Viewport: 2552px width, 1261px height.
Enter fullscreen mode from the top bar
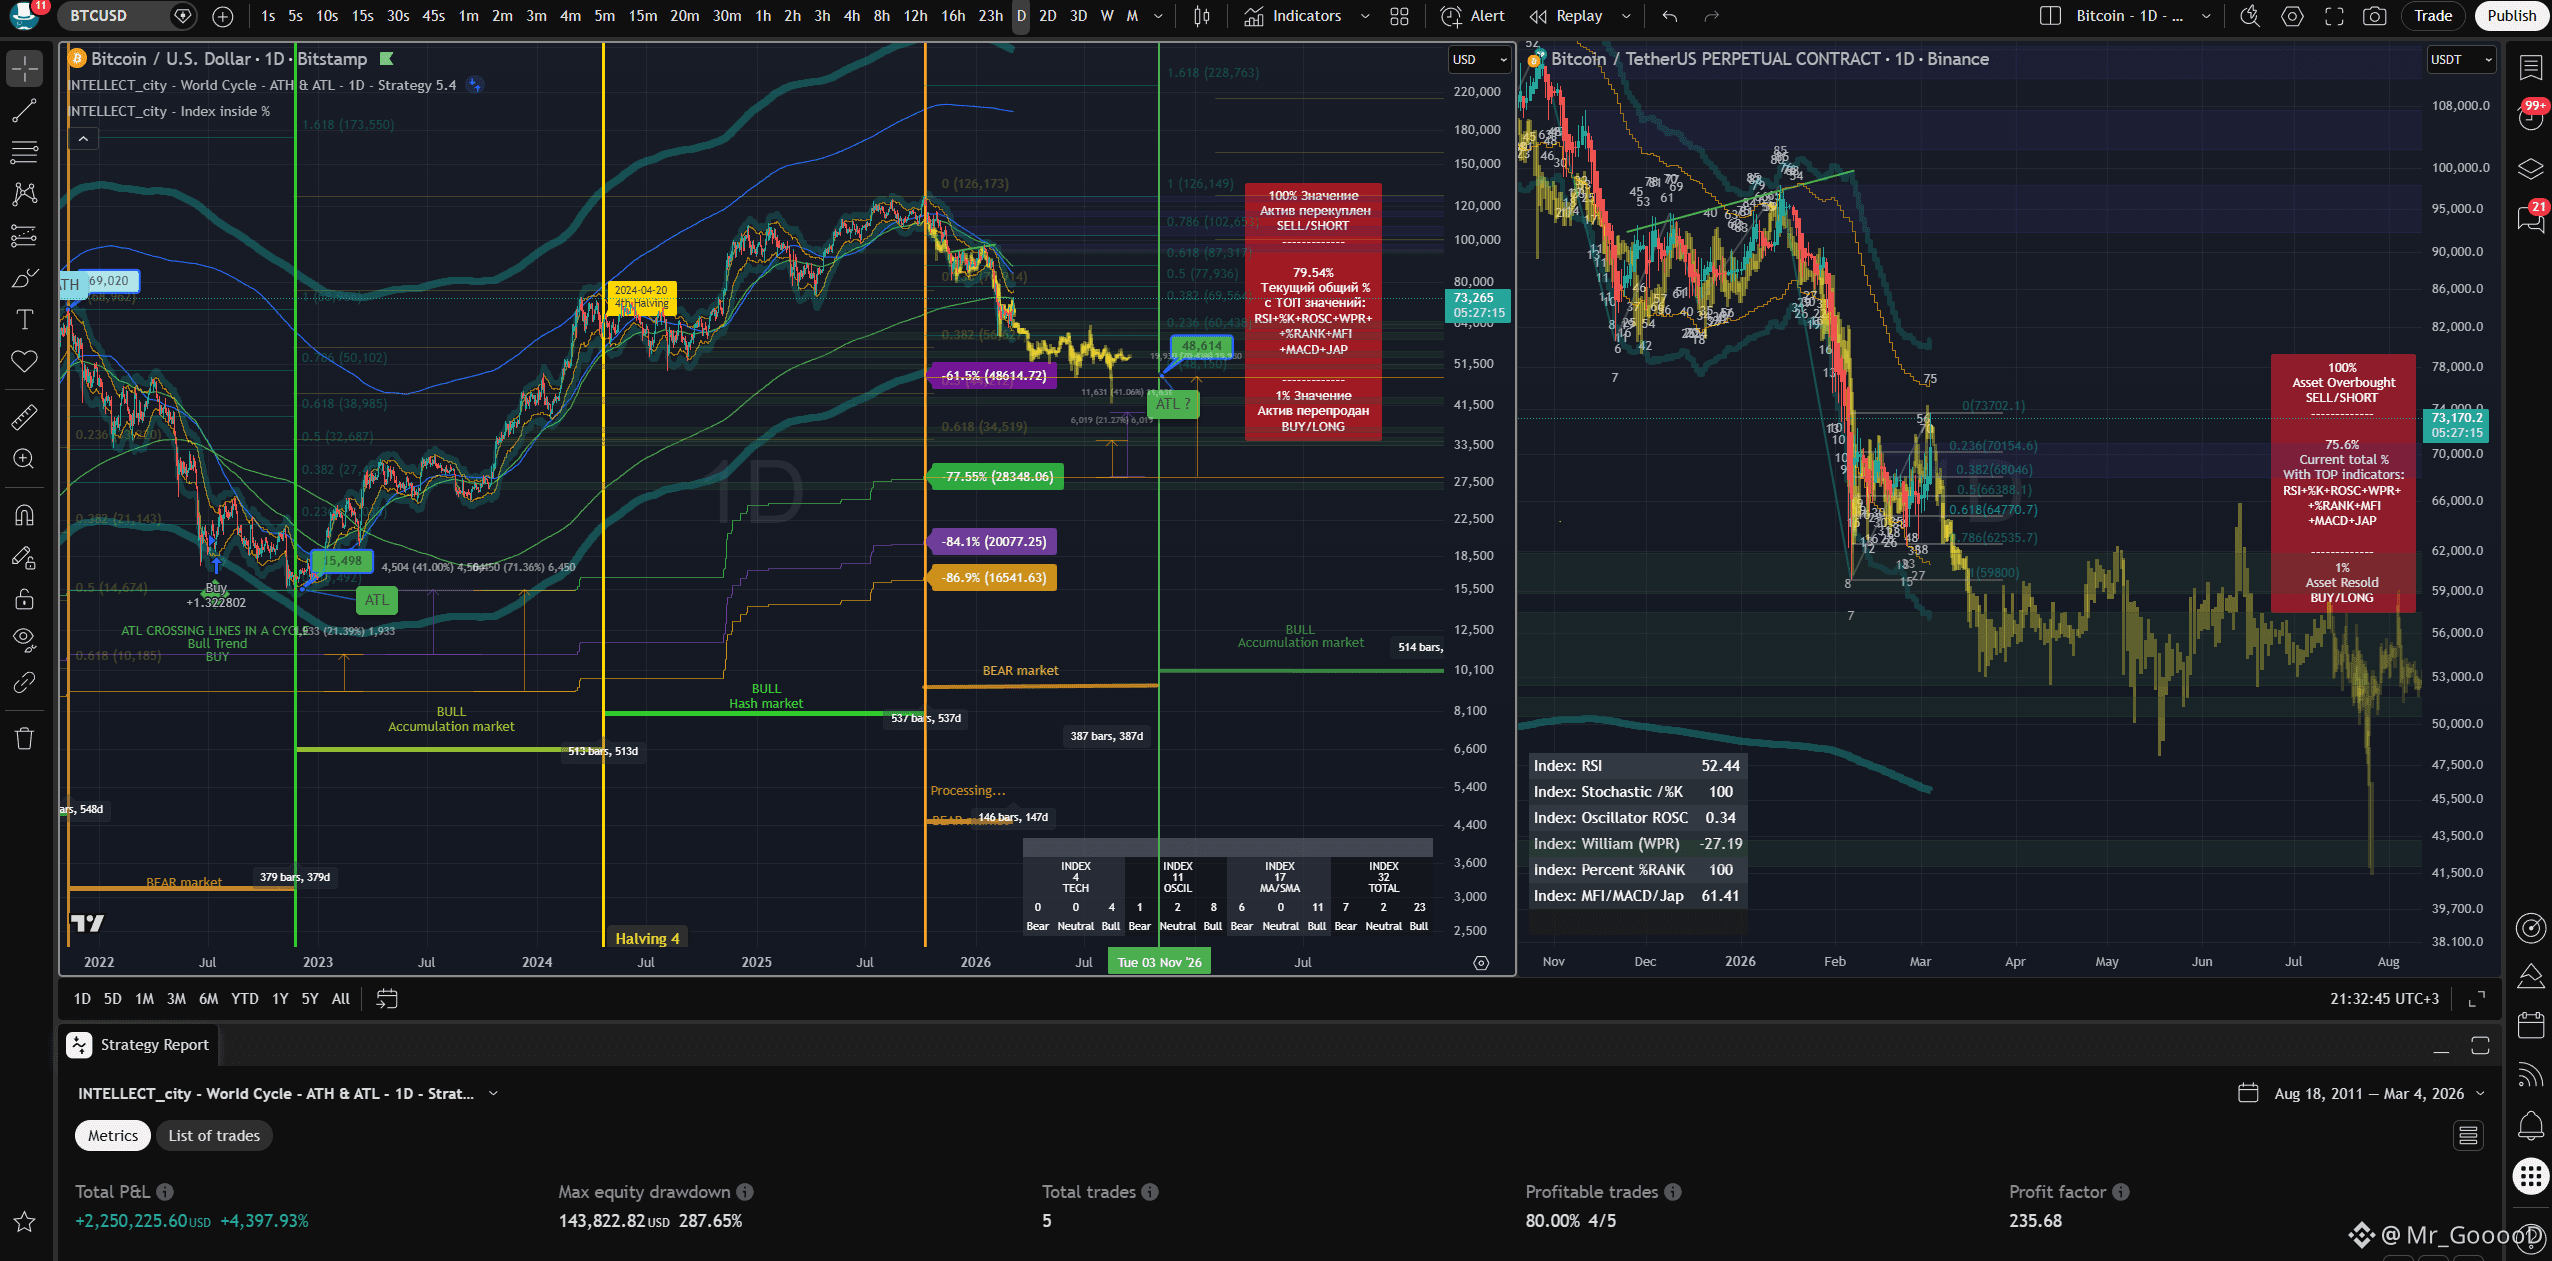click(x=2334, y=16)
